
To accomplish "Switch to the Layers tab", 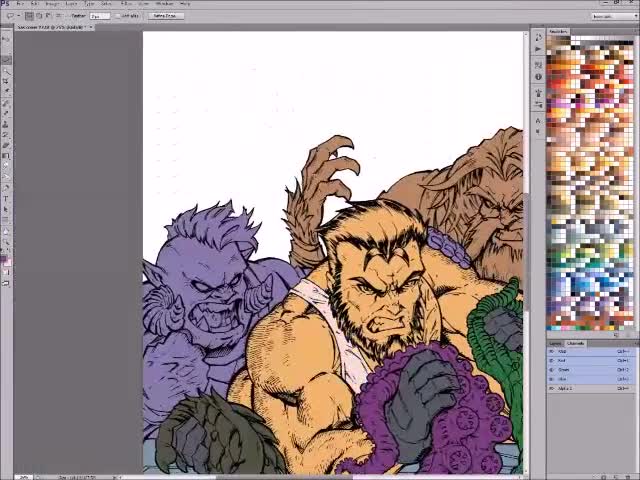I will 555,344.
